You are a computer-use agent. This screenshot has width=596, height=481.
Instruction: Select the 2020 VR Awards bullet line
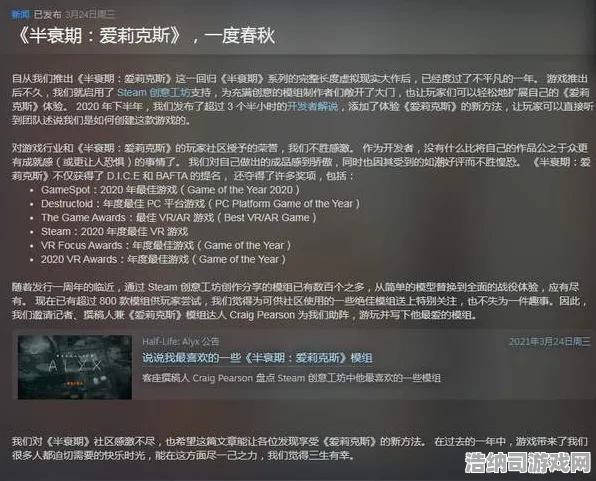tap(163, 259)
